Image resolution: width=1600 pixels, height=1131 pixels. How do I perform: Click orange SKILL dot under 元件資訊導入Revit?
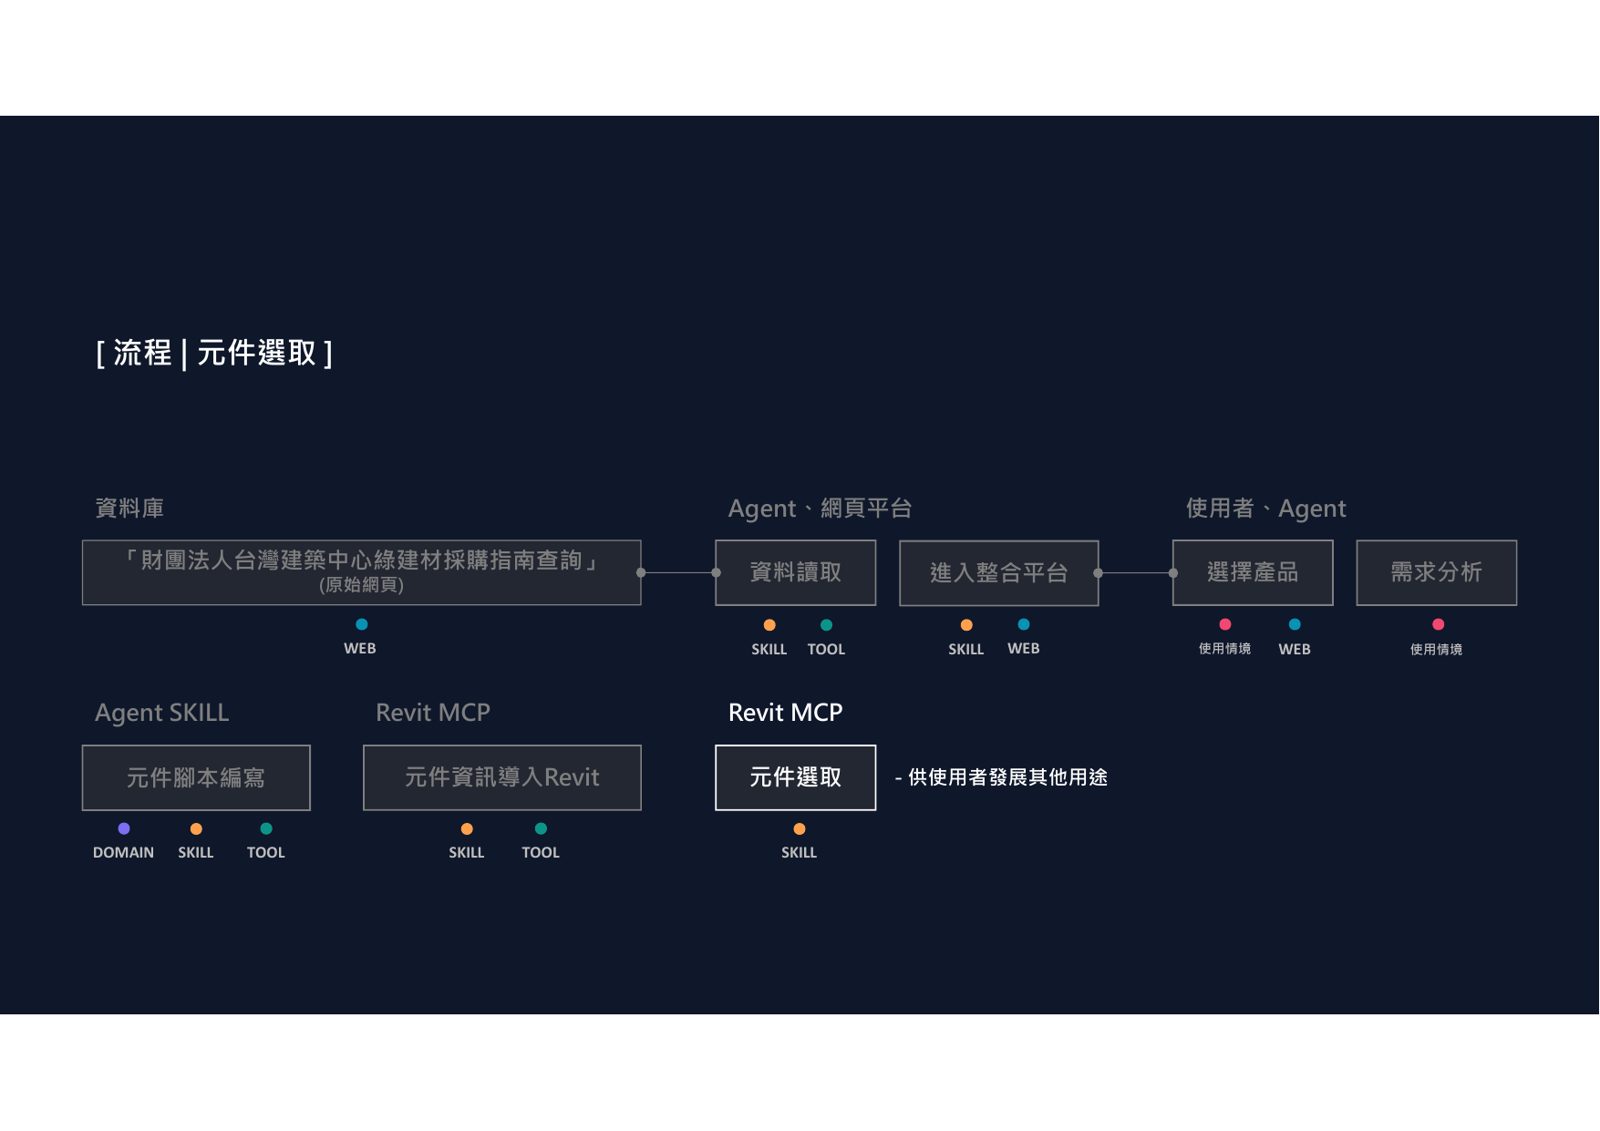coord(467,829)
